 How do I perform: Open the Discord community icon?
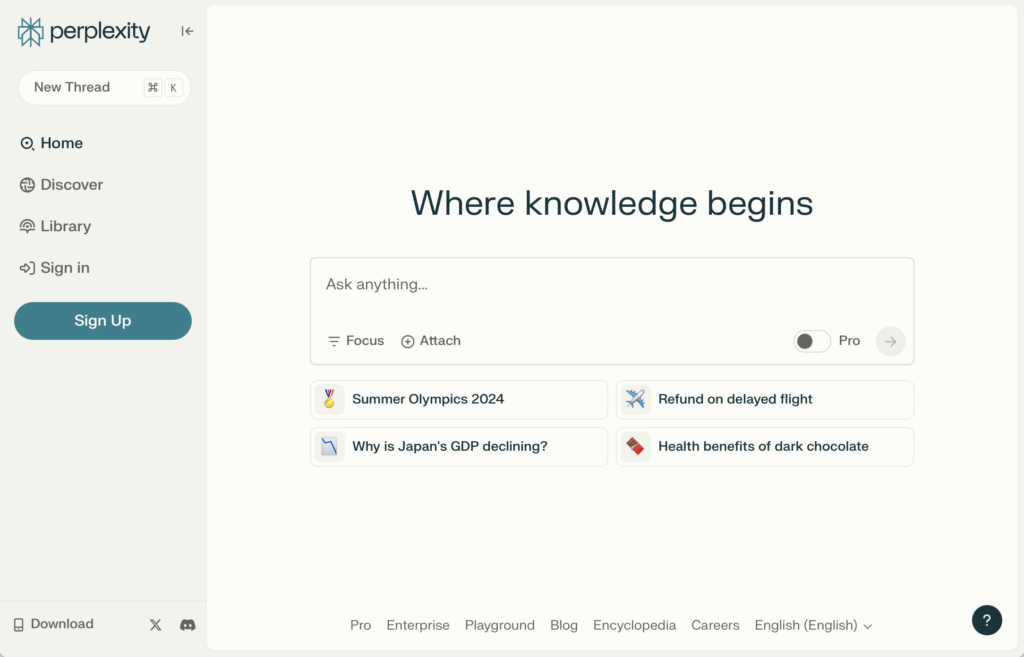coord(187,625)
